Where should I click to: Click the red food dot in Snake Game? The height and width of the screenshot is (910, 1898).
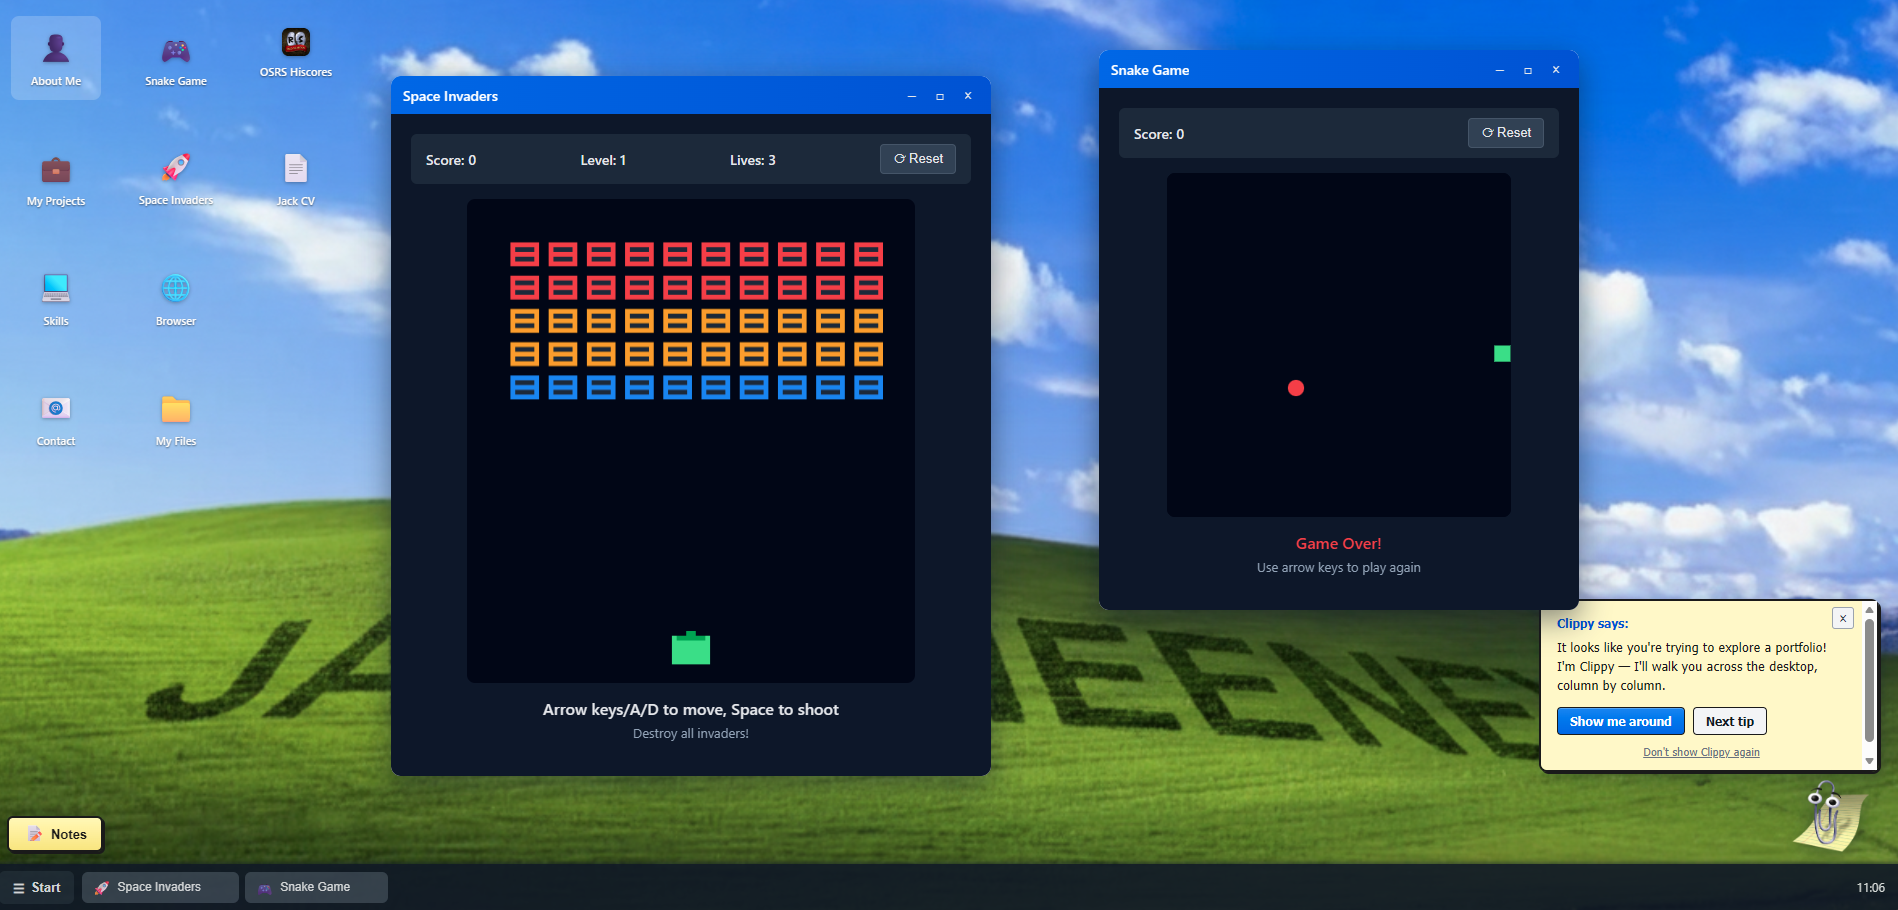[1296, 388]
